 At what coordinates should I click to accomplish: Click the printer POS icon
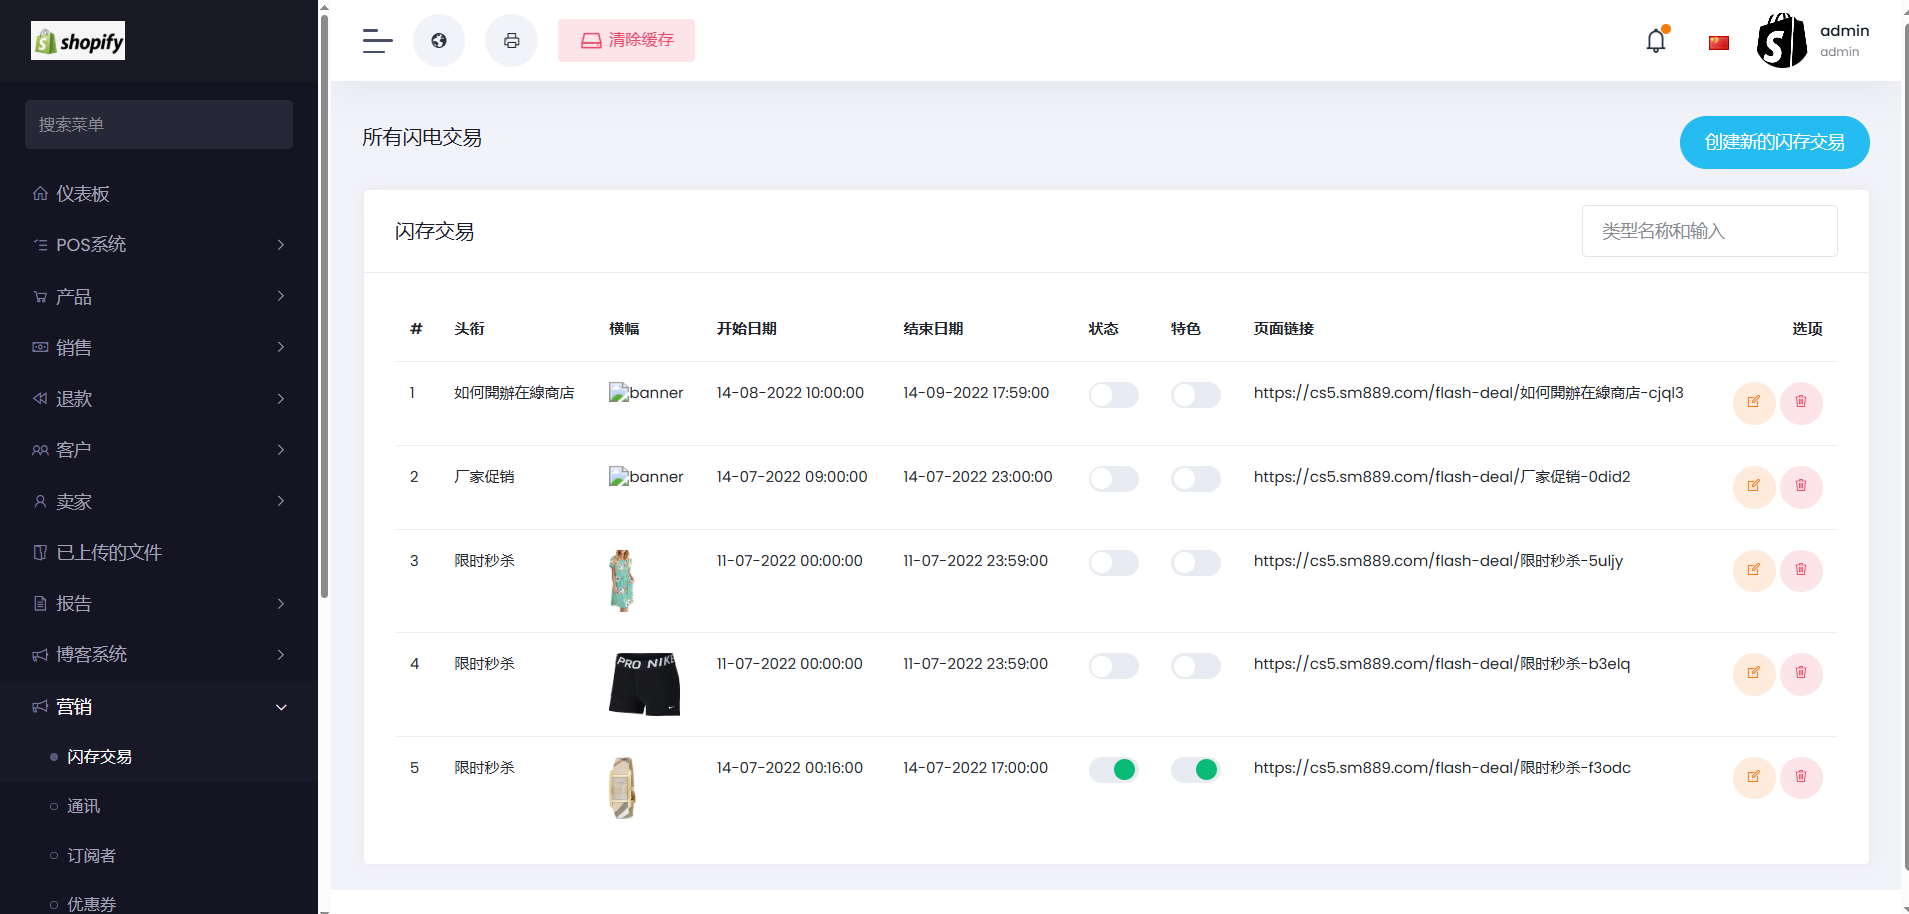(511, 41)
